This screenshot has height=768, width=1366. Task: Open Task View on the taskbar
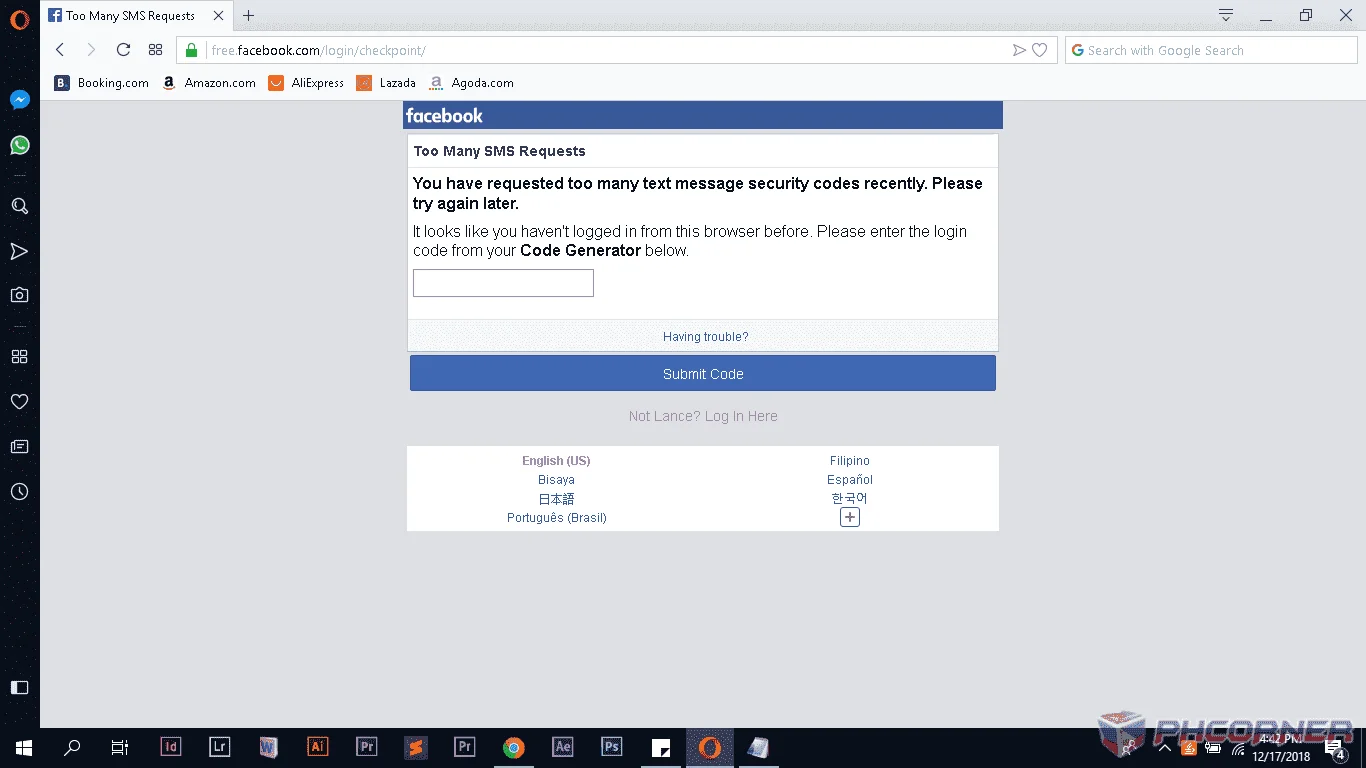click(x=120, y=747)
